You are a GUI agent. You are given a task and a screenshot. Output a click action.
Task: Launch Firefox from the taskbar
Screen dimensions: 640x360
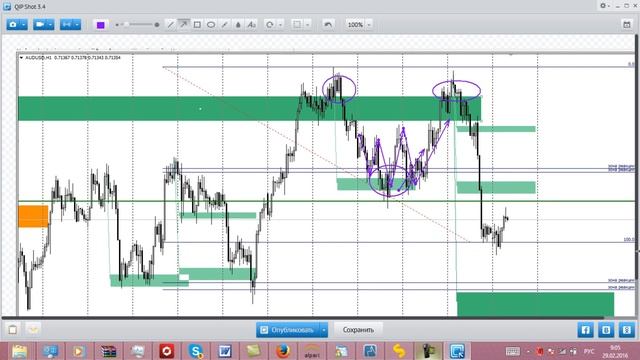(x=283, y=351)
